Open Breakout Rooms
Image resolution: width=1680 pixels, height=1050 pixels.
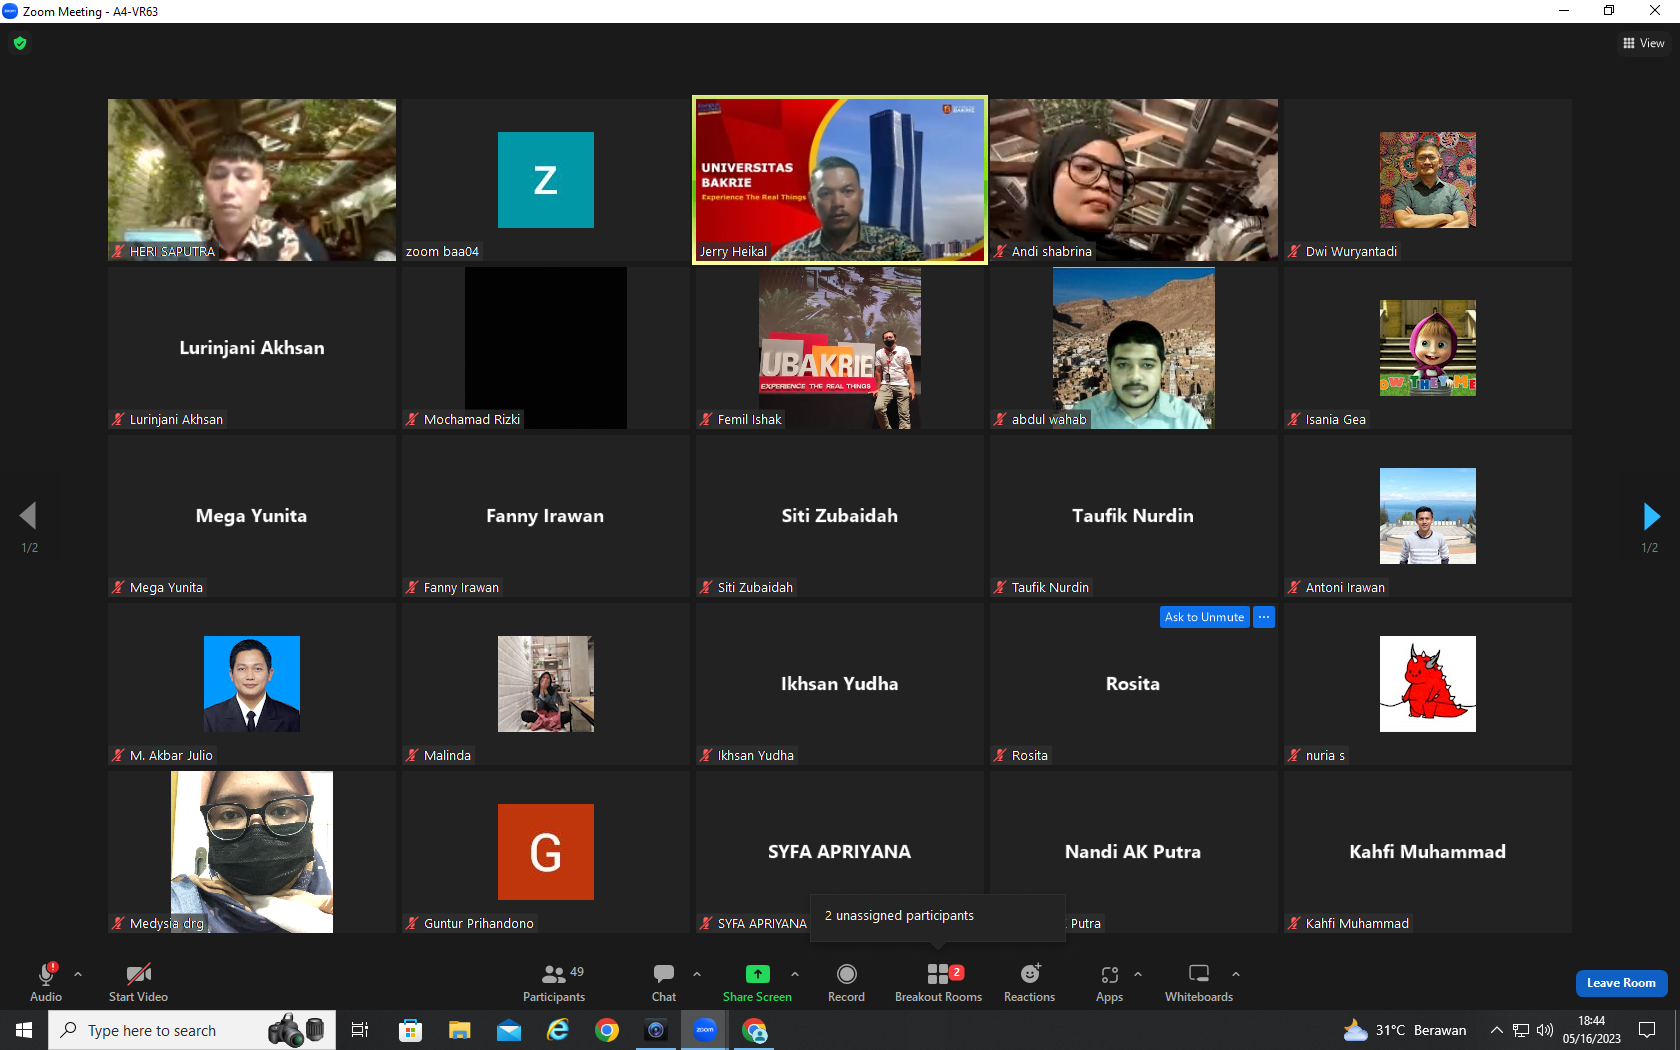938,983
